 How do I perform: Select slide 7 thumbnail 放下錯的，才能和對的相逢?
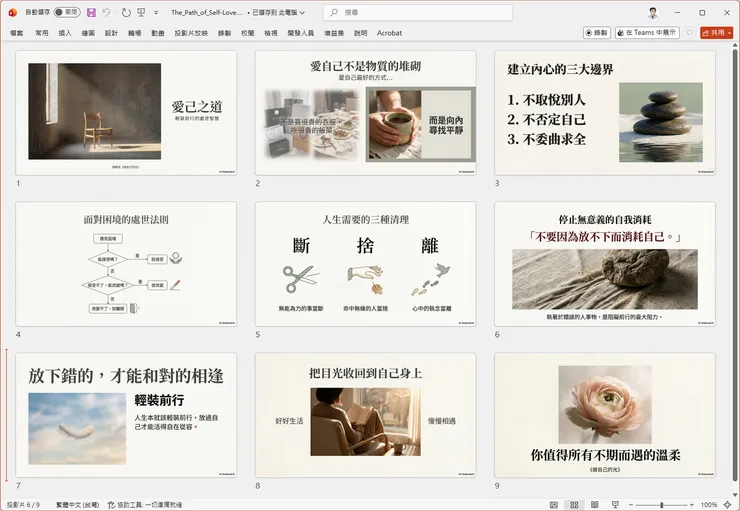coord(126,415)
